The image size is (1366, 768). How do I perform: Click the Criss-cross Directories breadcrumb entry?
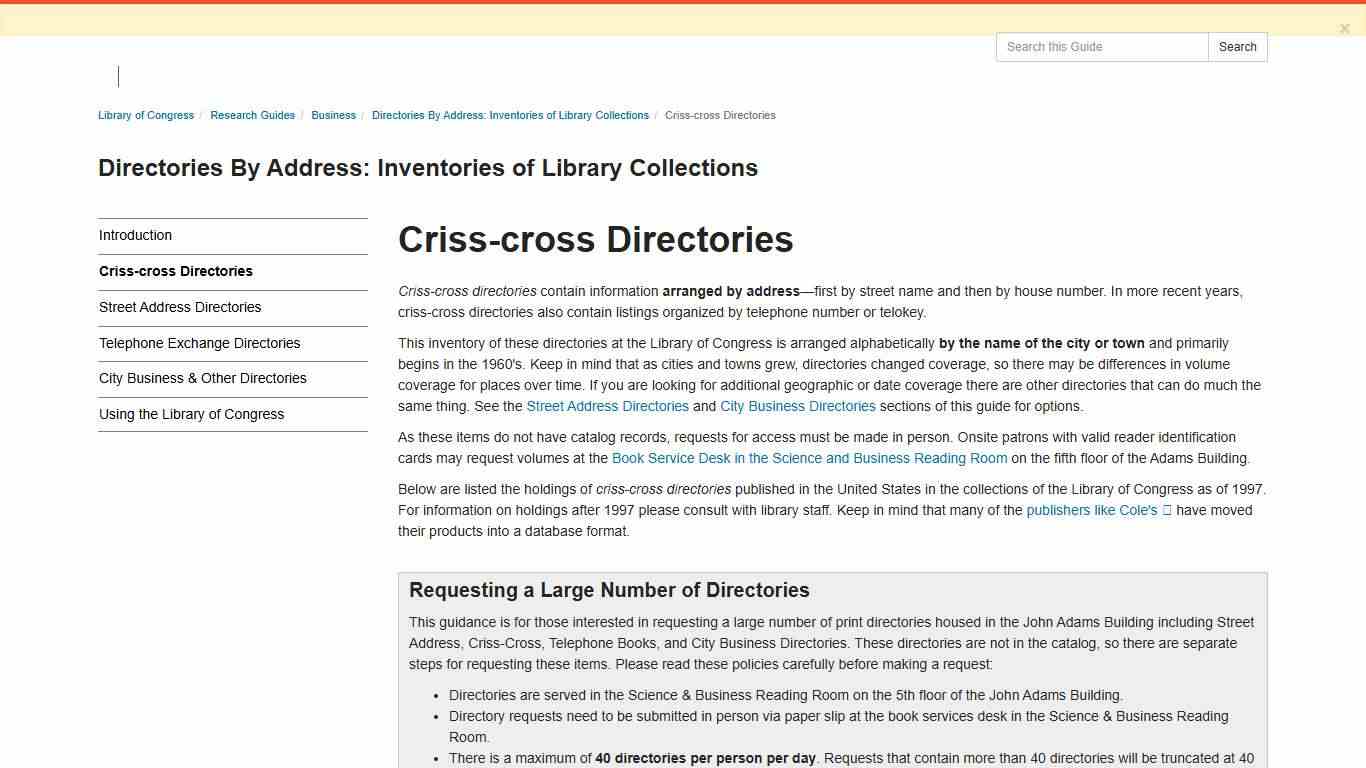coord(720,115)
